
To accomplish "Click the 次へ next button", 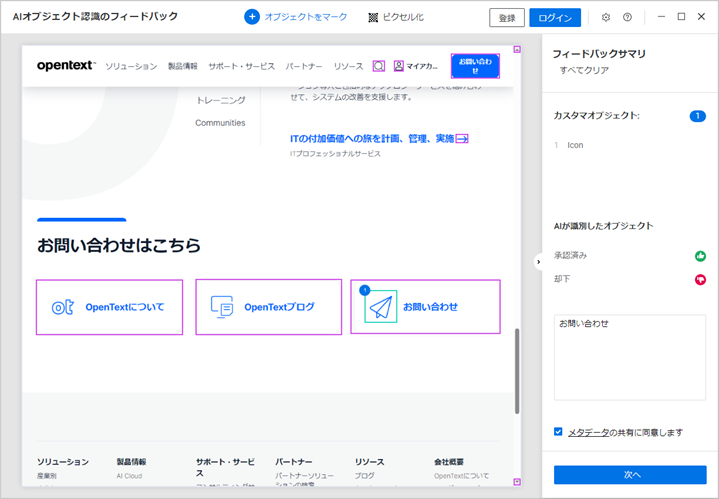I will click(630, 474).
